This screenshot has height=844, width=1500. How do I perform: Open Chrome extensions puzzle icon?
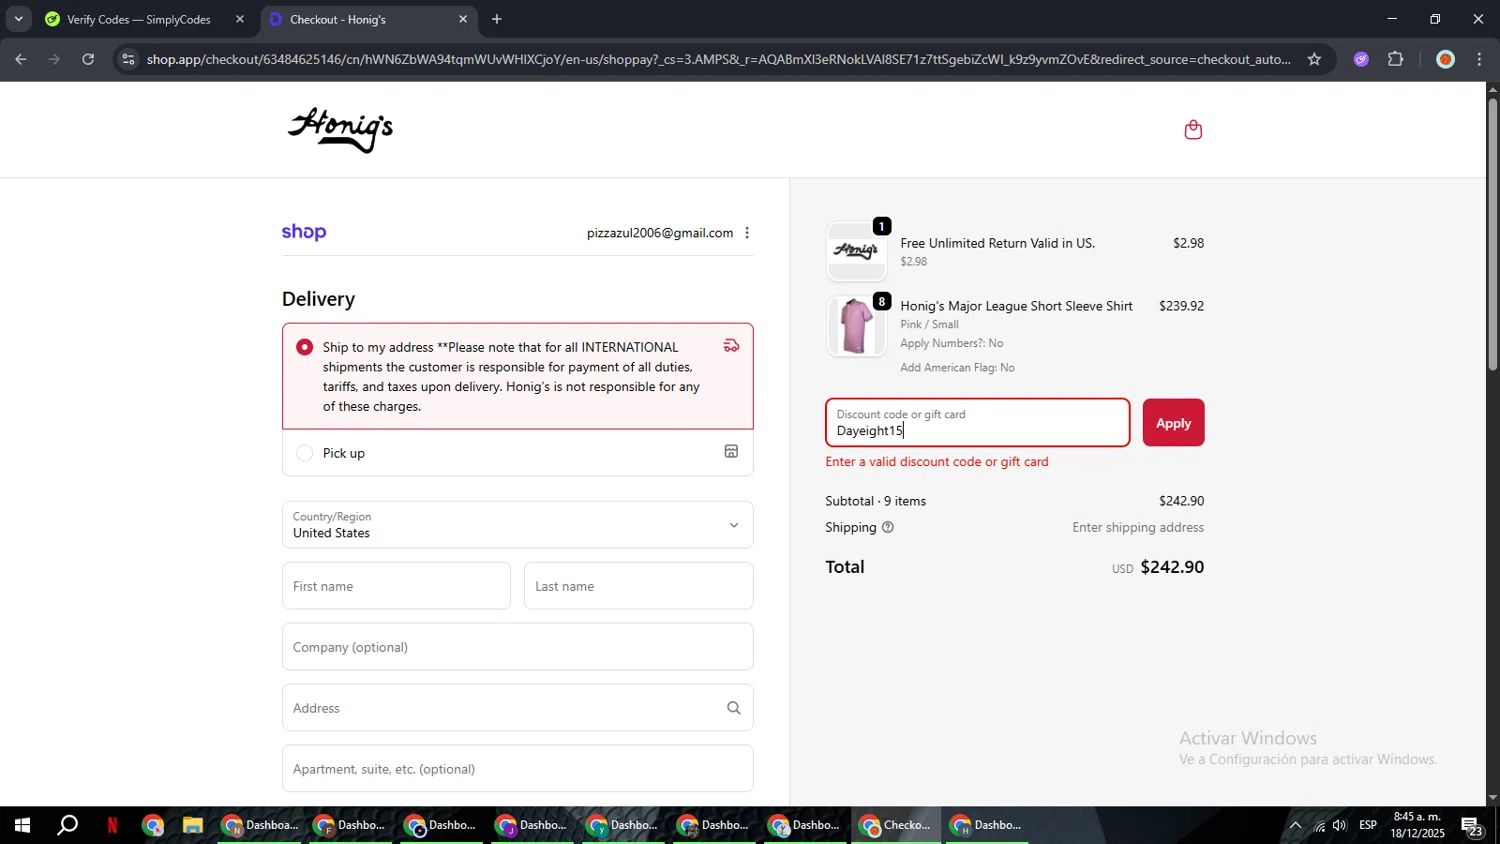point(1396,59)
